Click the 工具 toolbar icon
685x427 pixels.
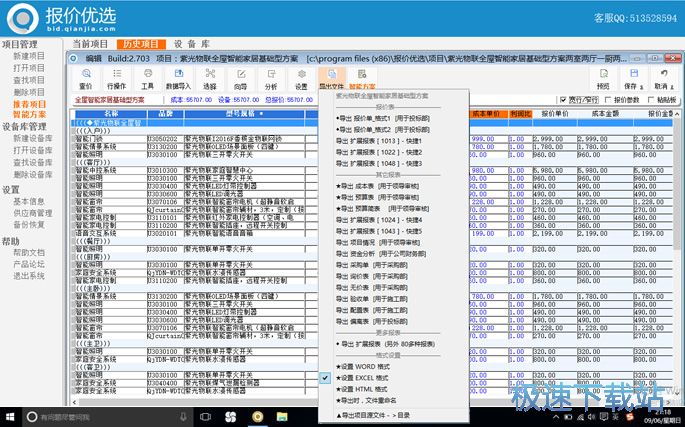(x=147, y=77)
